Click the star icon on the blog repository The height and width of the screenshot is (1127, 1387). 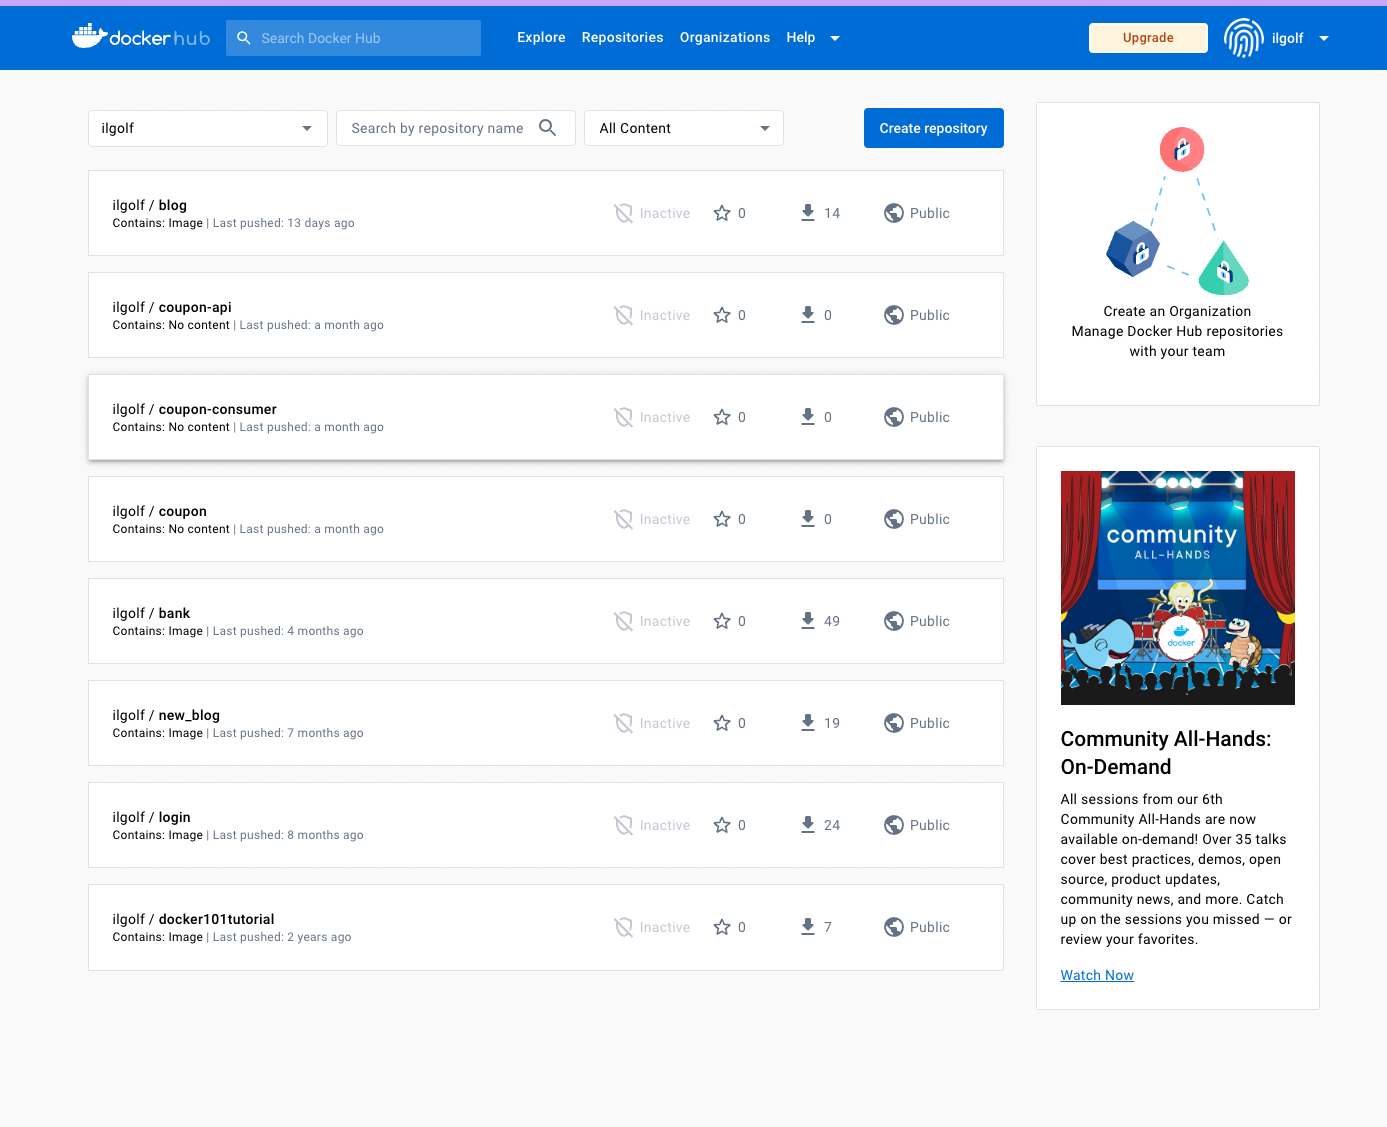point(722,213)
